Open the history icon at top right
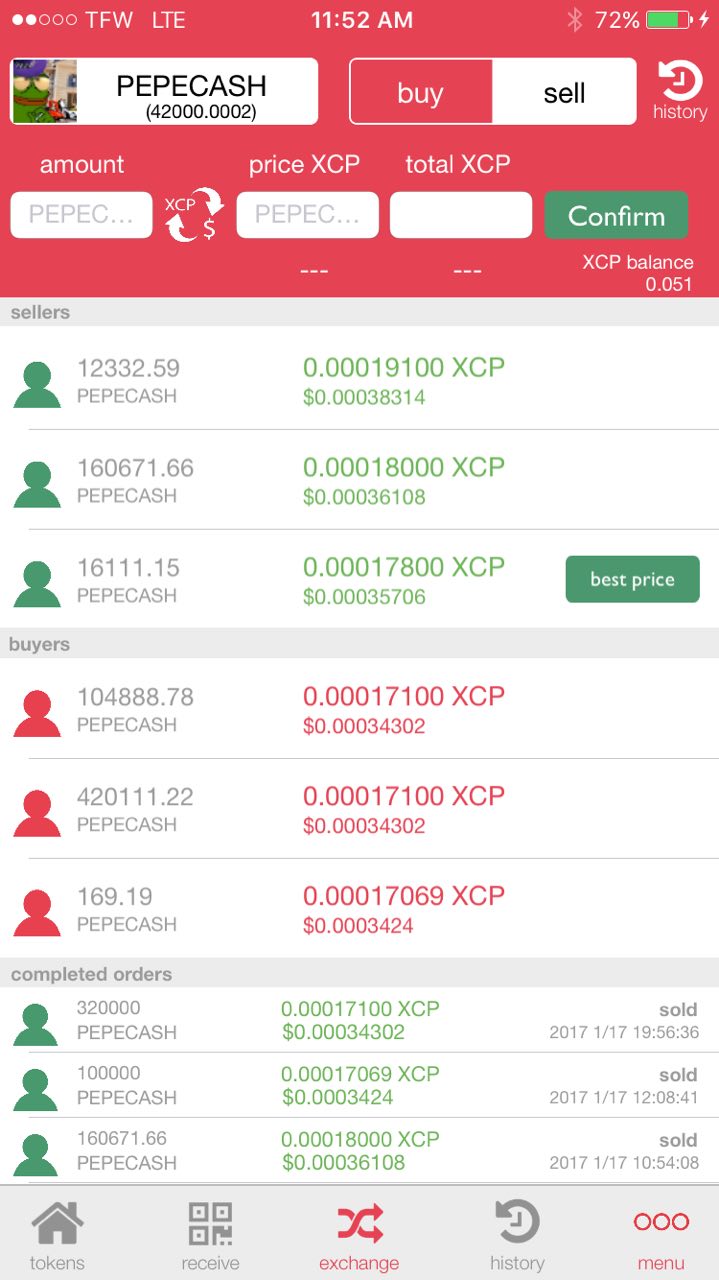Viewport: 719px width, 1280px height. click(x=680, y=90)
